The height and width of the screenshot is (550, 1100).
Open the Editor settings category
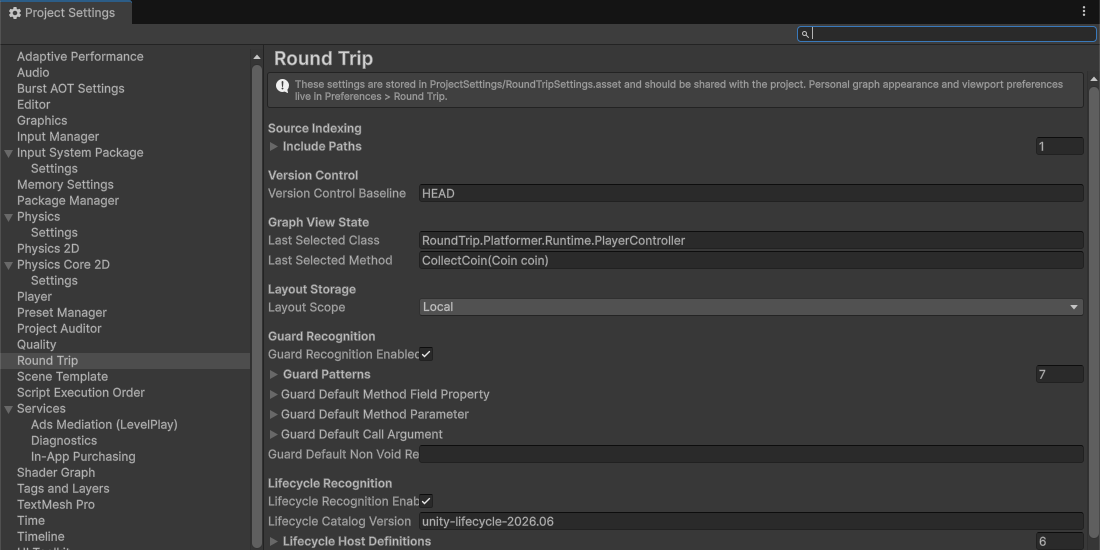click(34, 105)
